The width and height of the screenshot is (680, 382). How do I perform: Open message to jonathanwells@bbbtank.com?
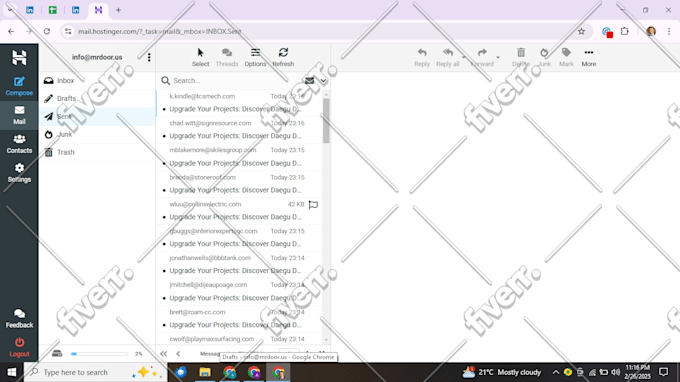pyautogui.click(x=239, y=264)
